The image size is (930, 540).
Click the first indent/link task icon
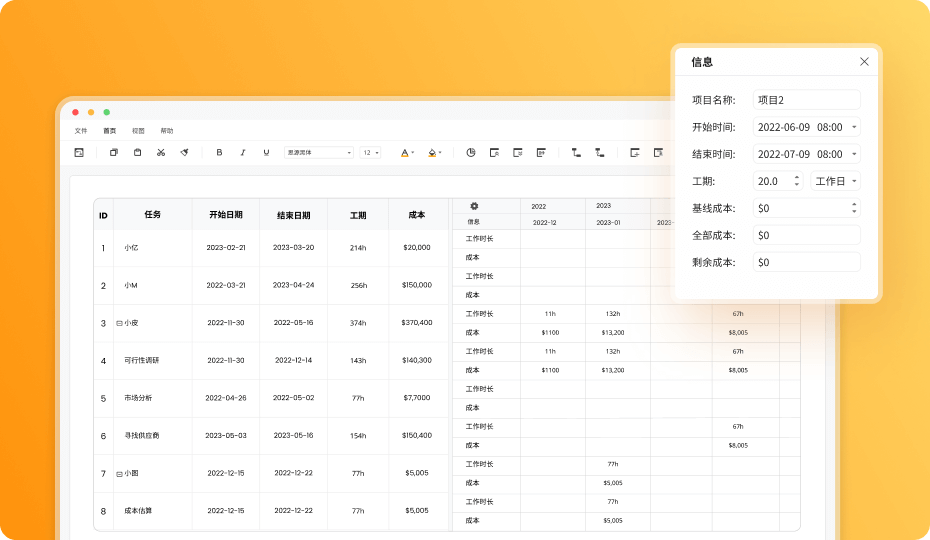point(576,153)
